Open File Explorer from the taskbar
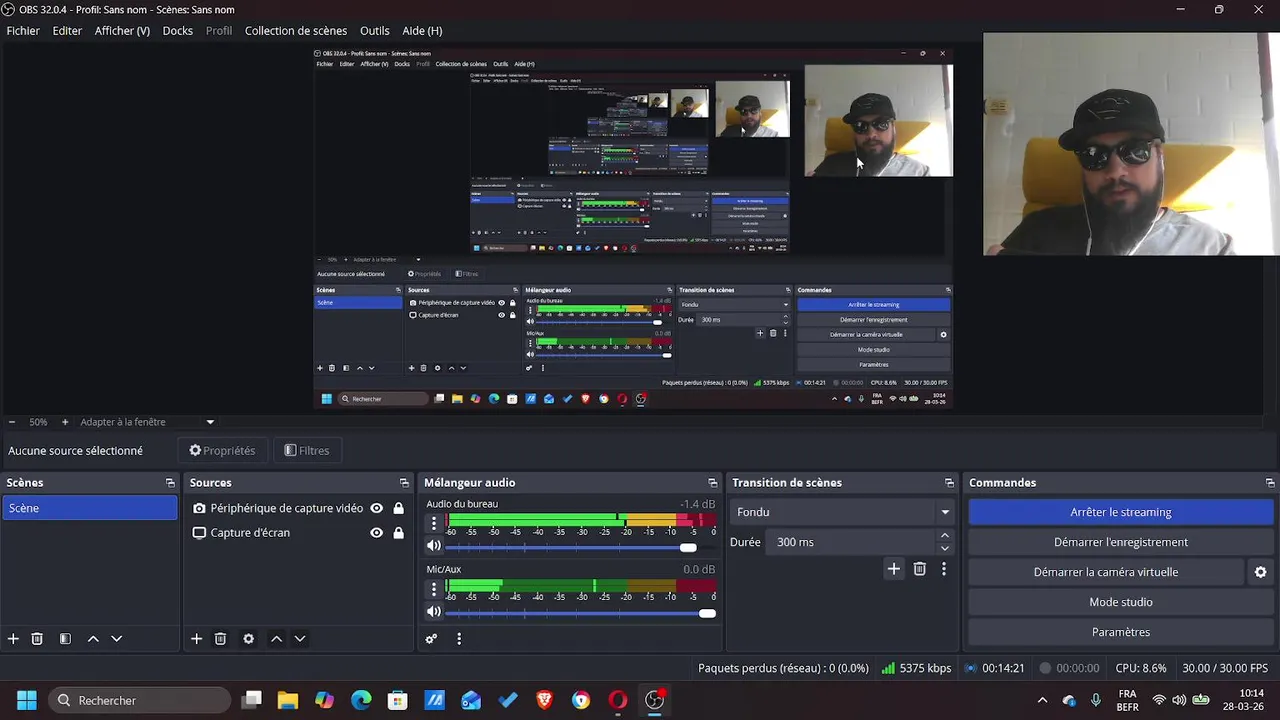The image size is (1280, 720). point(288,700)
